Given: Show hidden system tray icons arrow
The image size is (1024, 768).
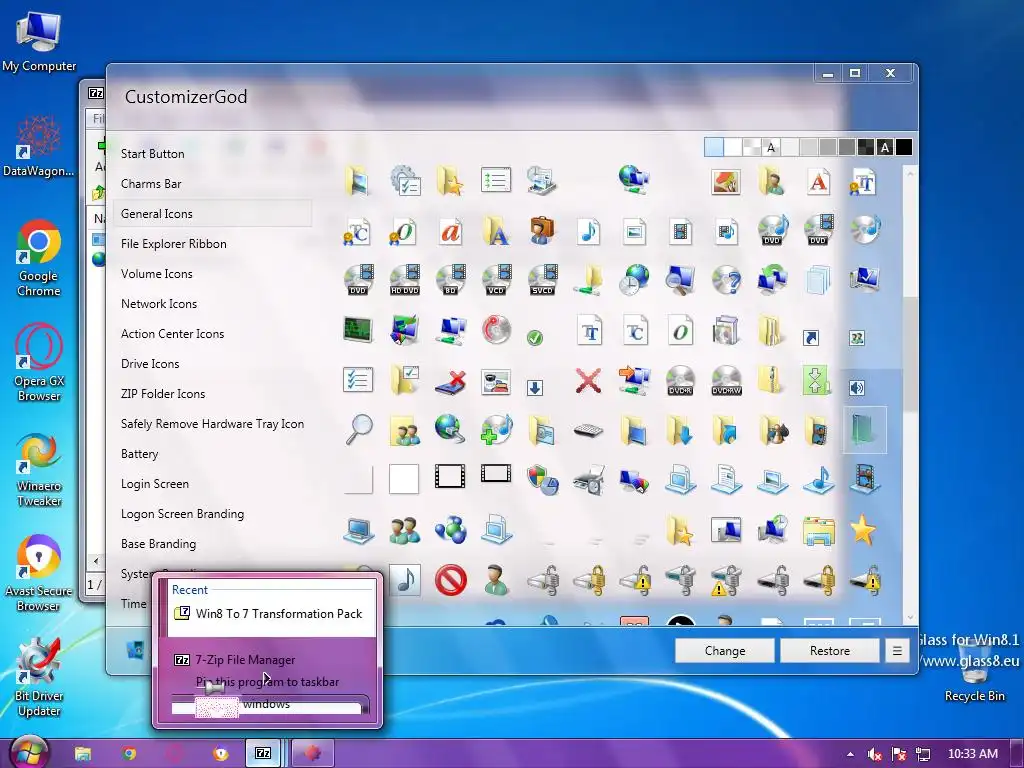Looking at the screenshot, I should click(850, 754).
